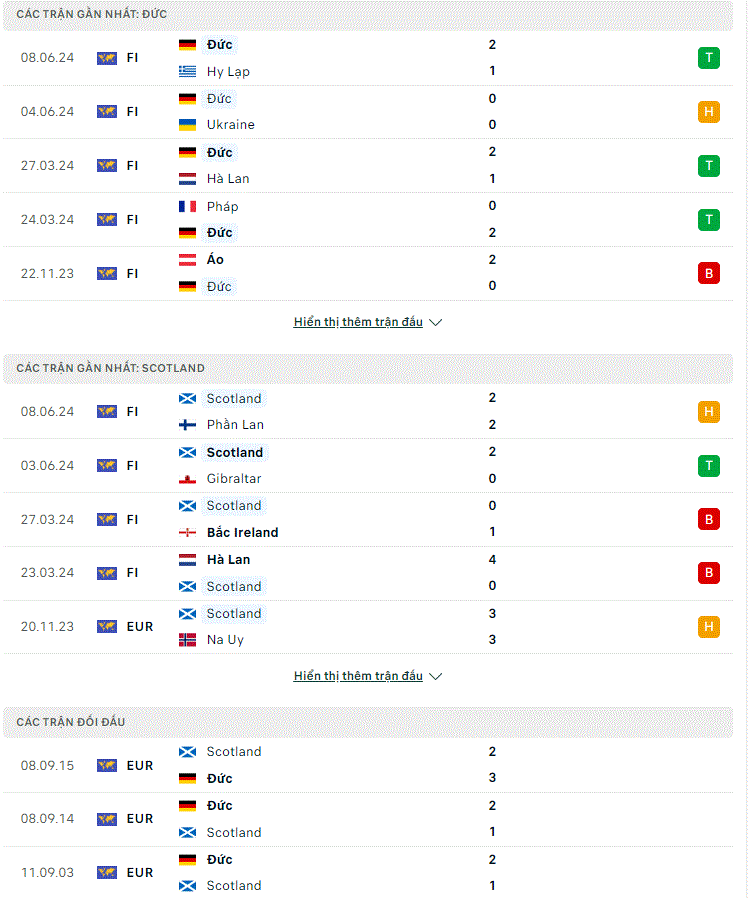Click the competition icon on the 20.11.23 row
748x898 pixels.
click(107, 627)
